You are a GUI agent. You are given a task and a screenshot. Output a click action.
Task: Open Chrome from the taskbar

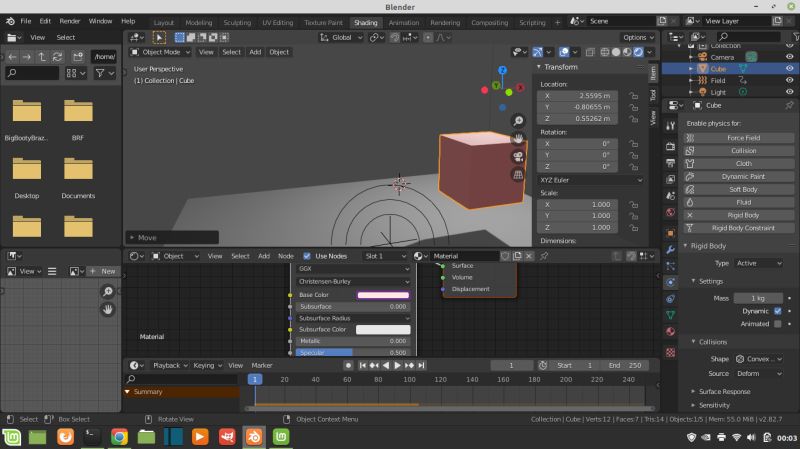119,437
